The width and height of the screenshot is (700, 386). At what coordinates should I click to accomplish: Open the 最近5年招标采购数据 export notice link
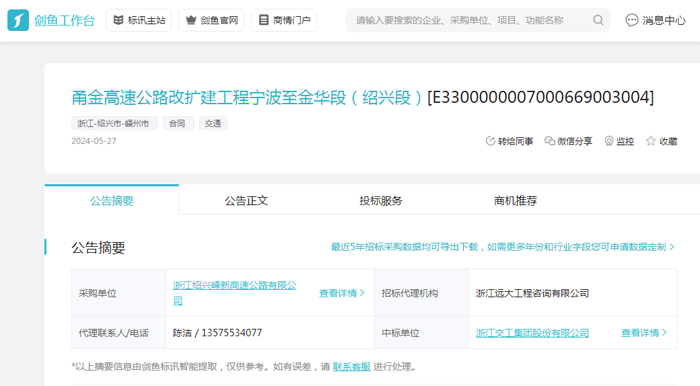503,247
